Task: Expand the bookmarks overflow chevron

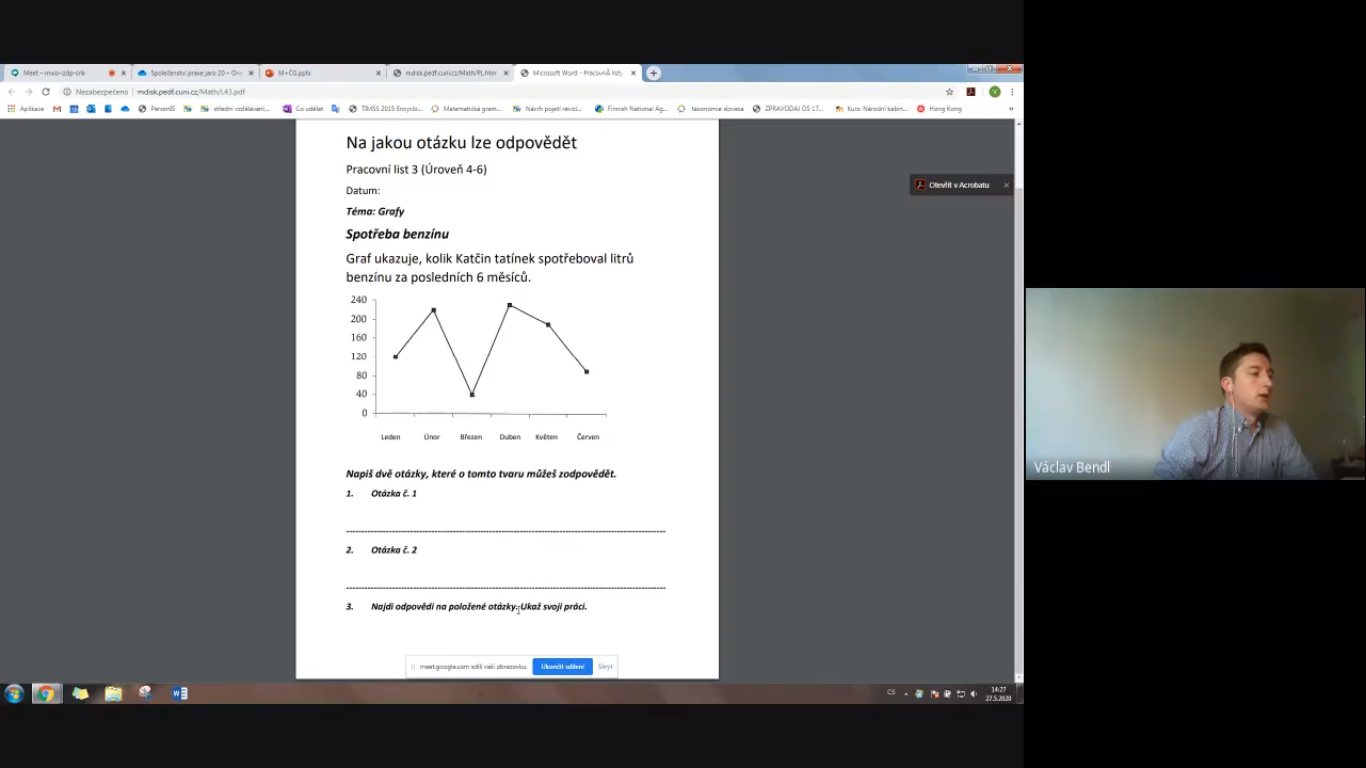Action: 1010,108
